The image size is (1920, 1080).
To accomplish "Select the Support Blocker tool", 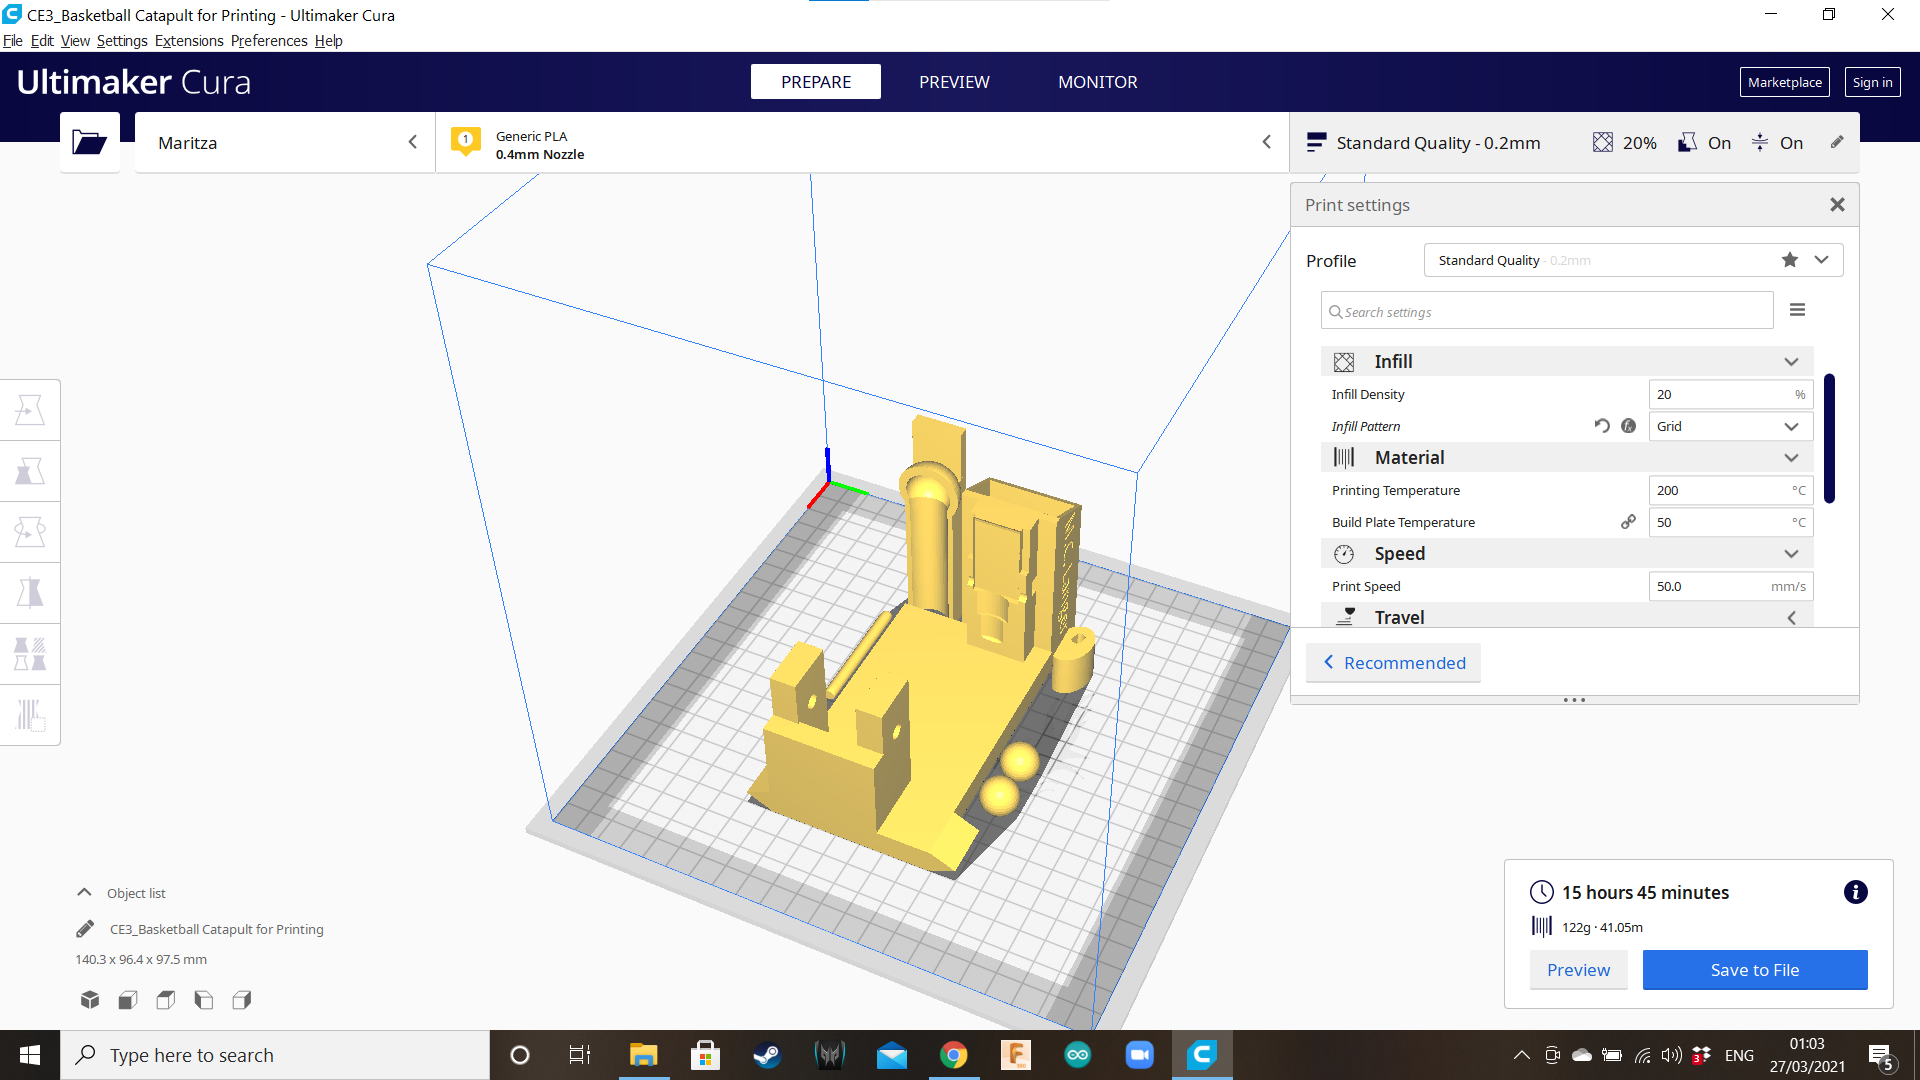I will [x=30, y=715].
